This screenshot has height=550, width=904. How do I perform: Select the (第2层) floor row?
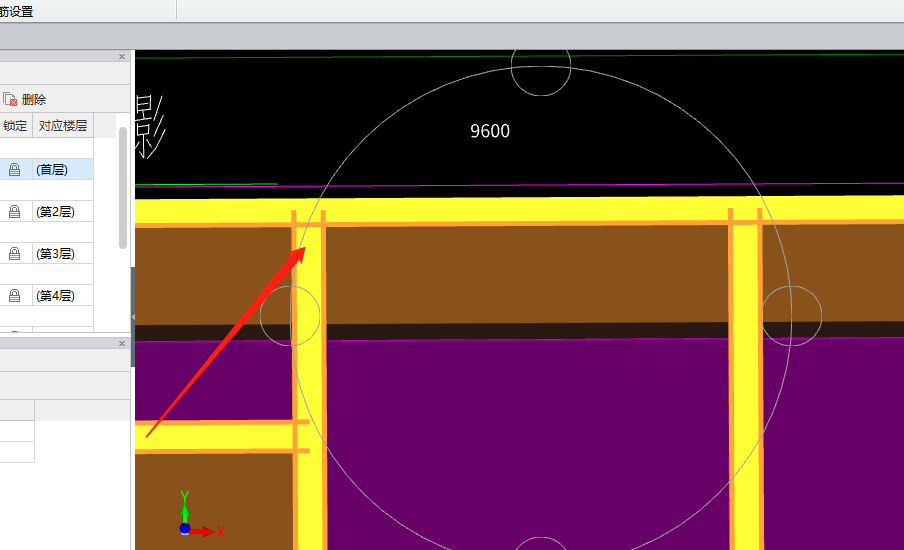click(46, 212)
